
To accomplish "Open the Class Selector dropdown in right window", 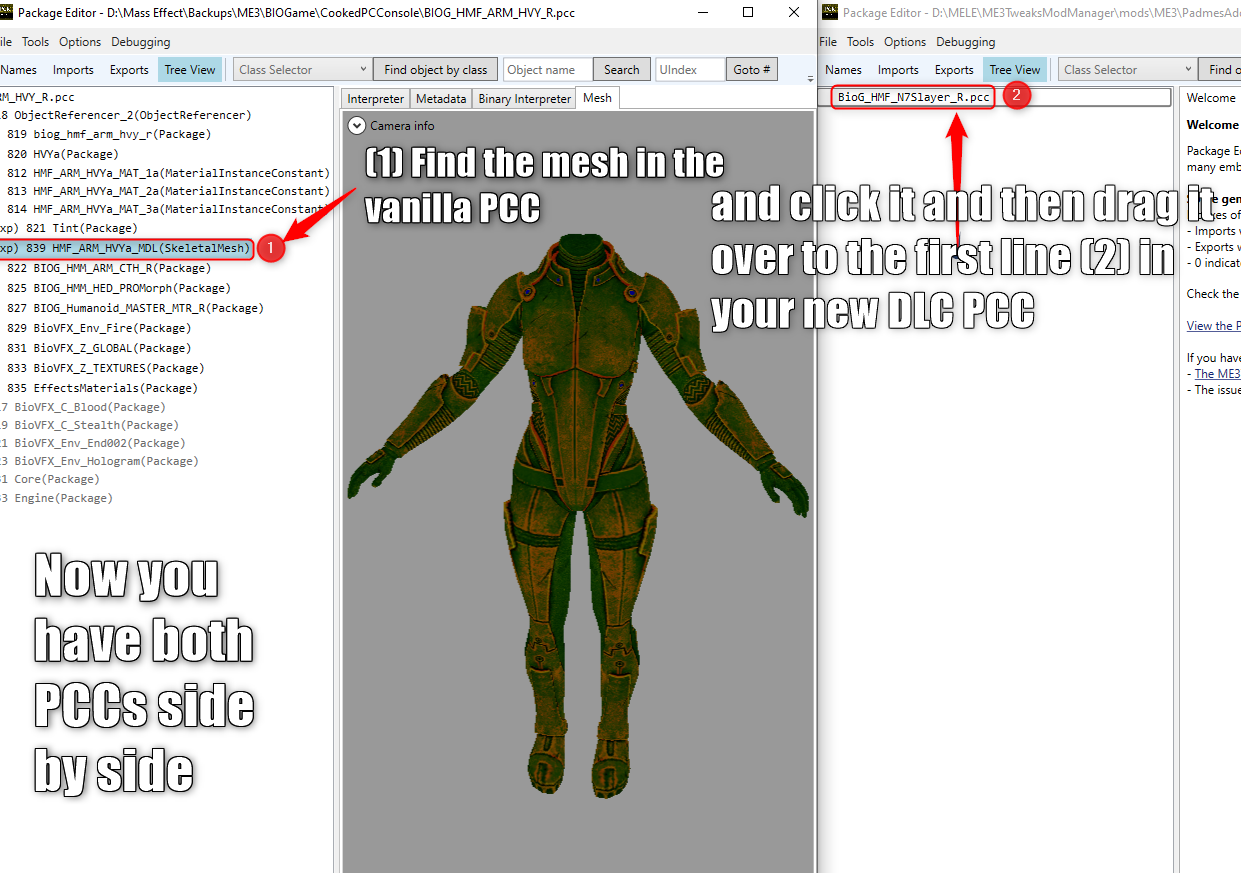I will coord(1128,70).
